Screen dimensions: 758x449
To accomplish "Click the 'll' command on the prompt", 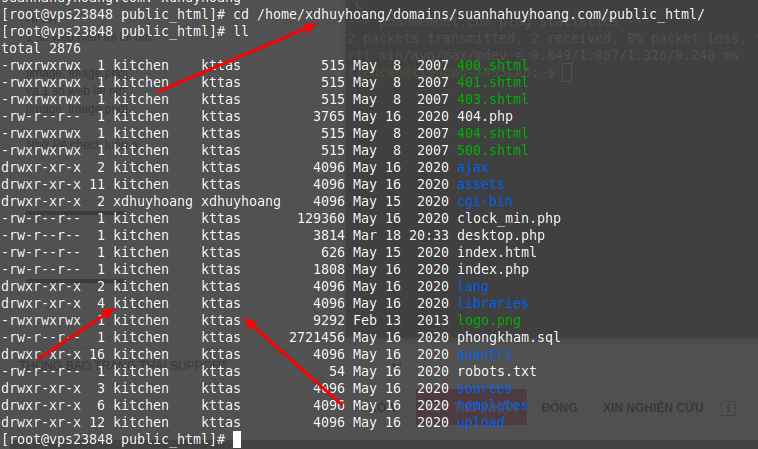I will pyautogui.click(x=241, y=31).
